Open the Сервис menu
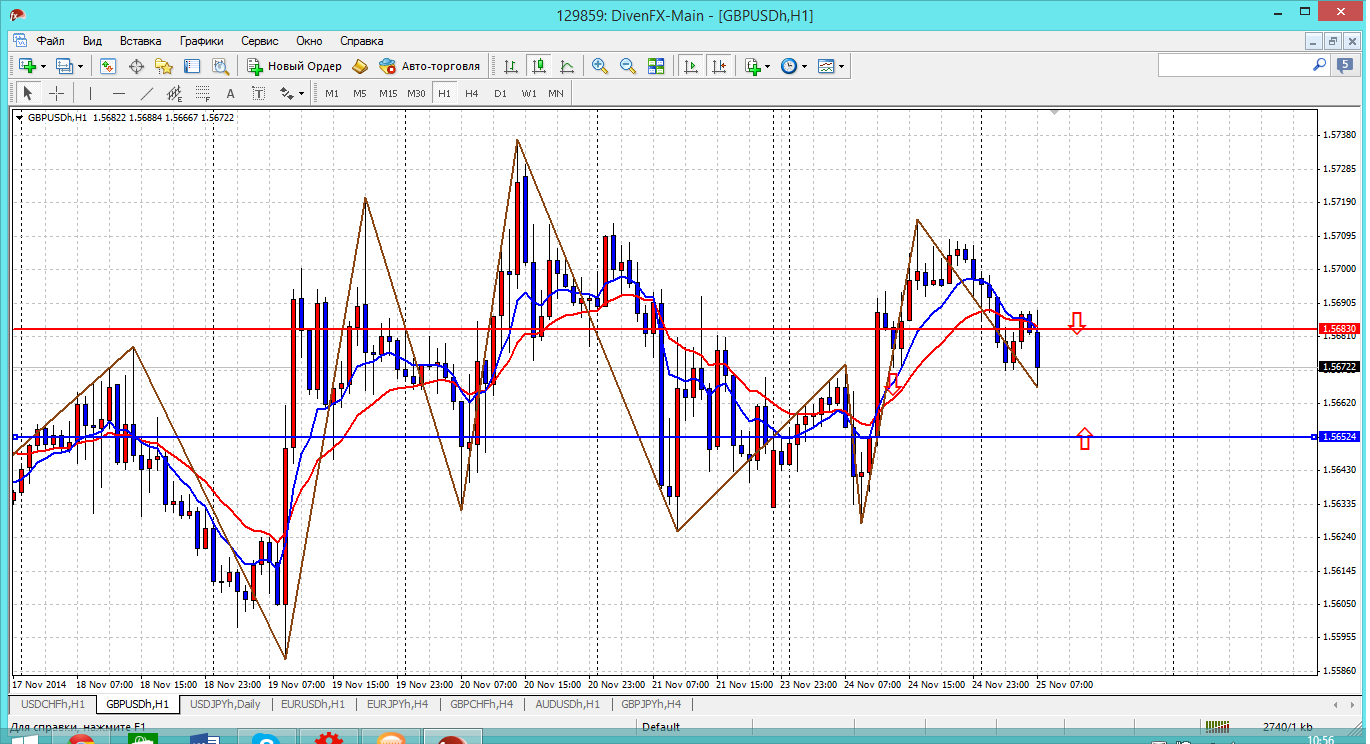Viewport: 1370px width, 744px height. click(260, 41)
